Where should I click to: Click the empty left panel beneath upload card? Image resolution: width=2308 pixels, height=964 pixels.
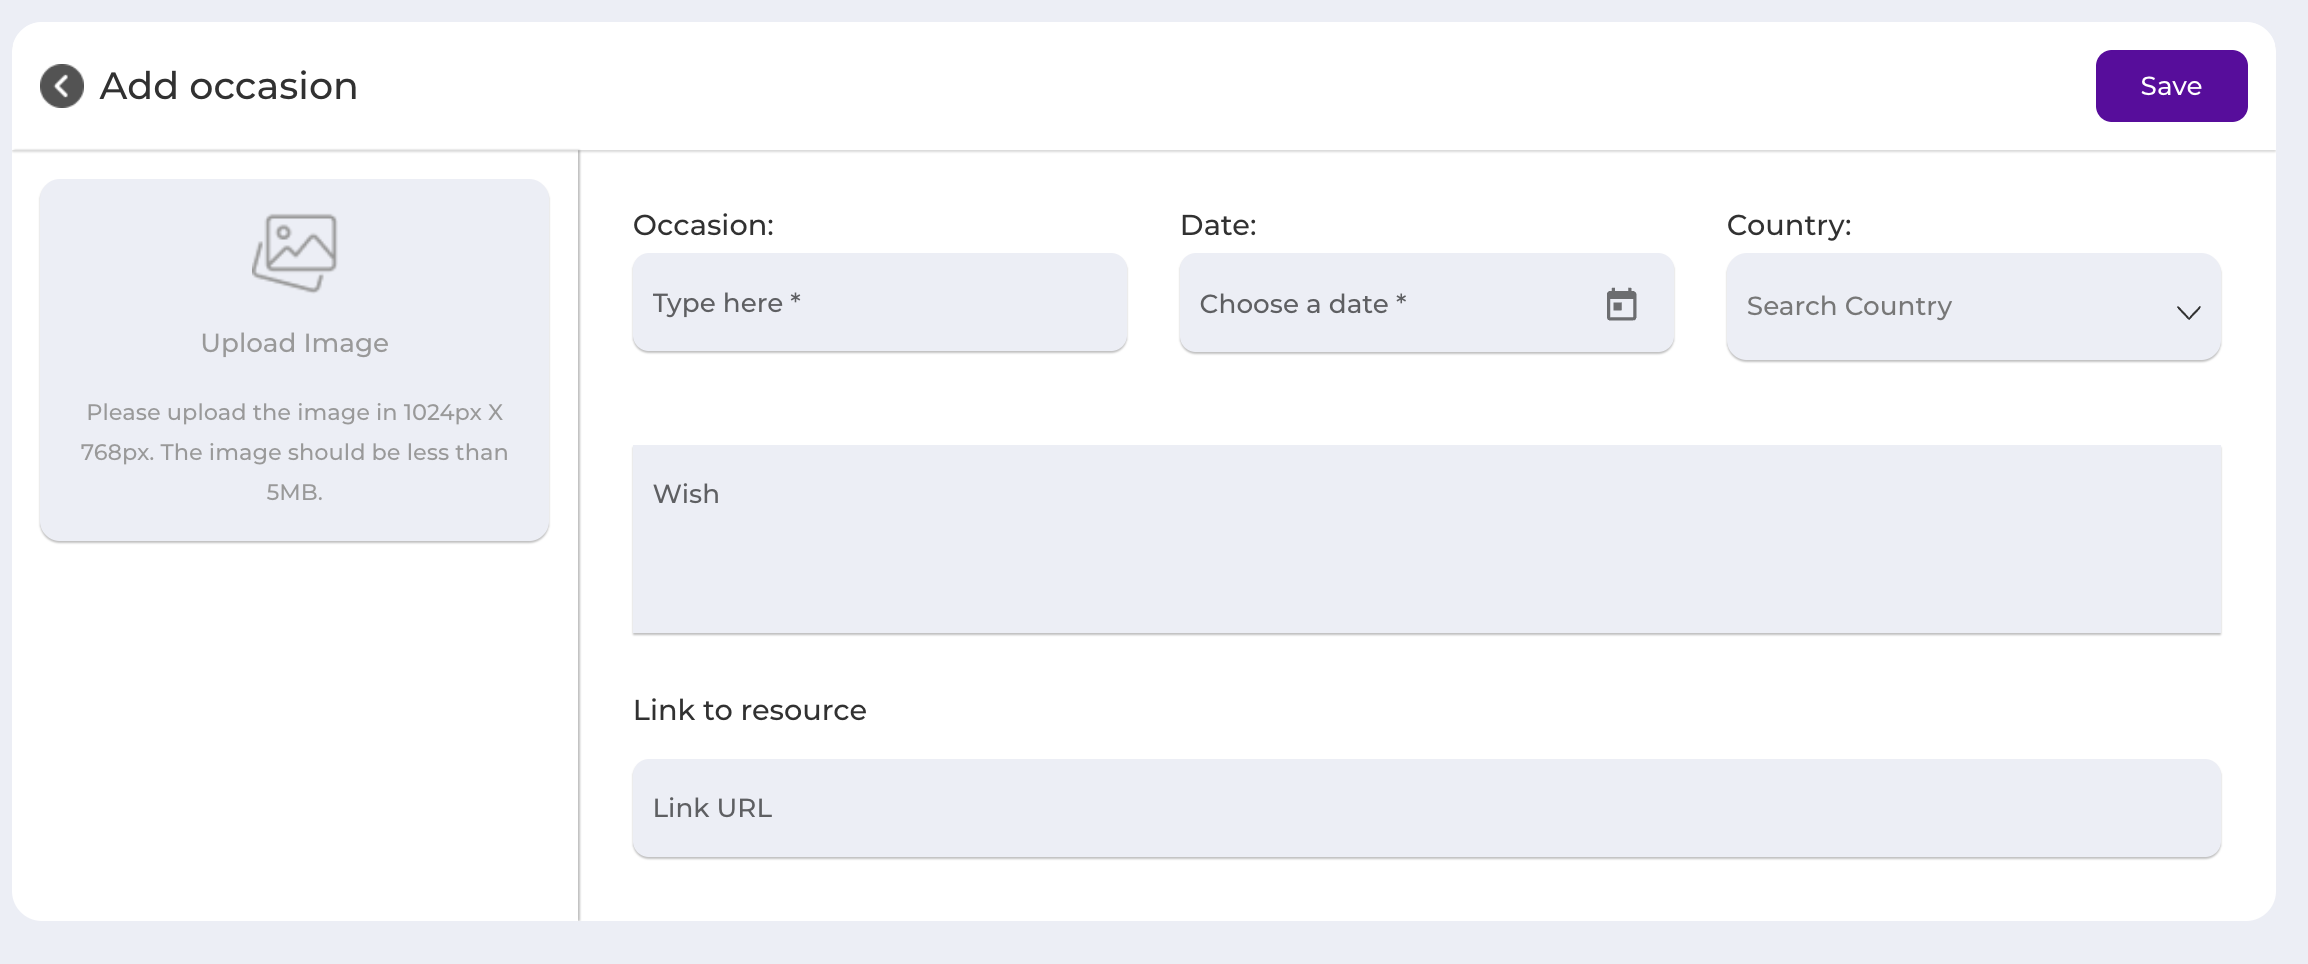tap(294, 730)
